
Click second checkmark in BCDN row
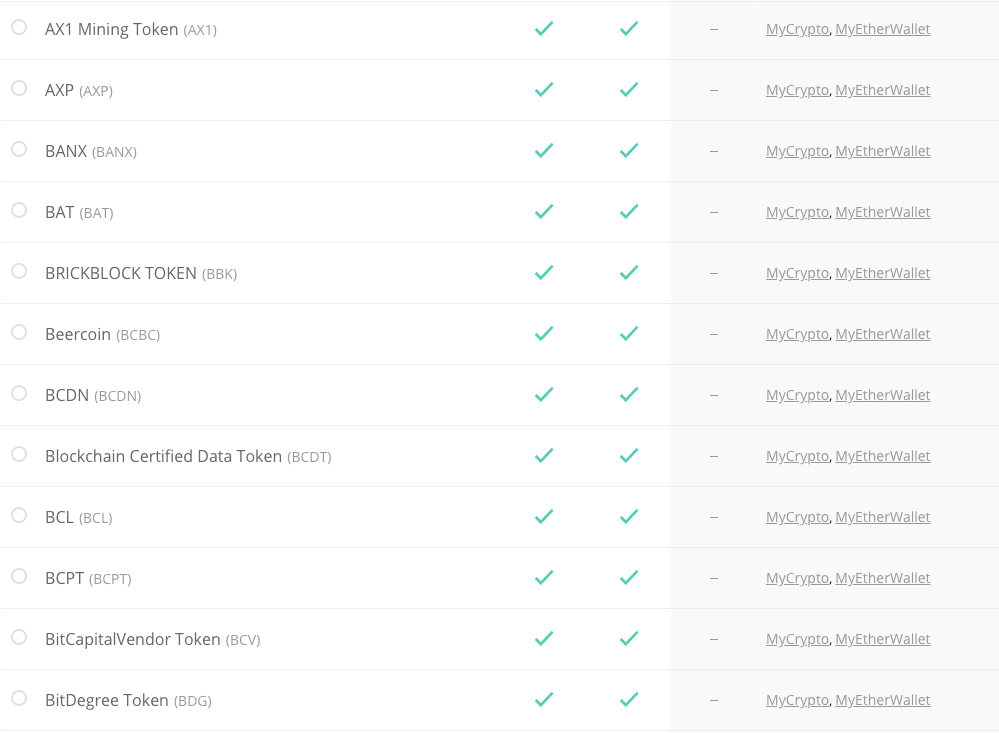pyautogui.click(x=629, y=395)
